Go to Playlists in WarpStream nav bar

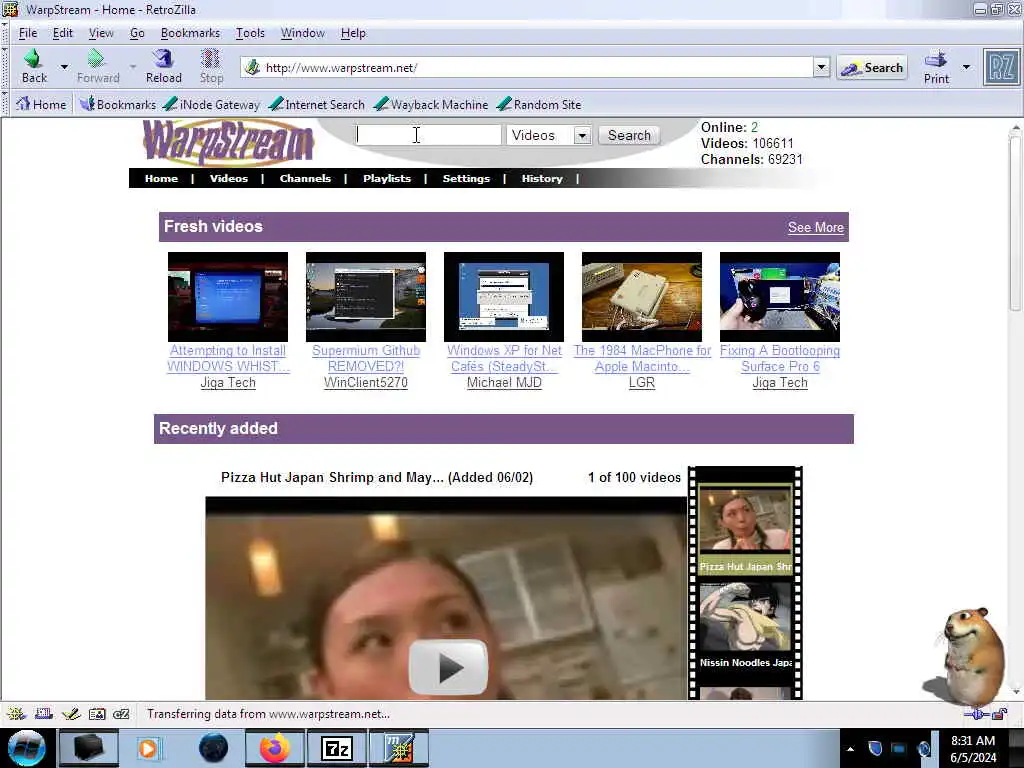[x=387, y=178]
